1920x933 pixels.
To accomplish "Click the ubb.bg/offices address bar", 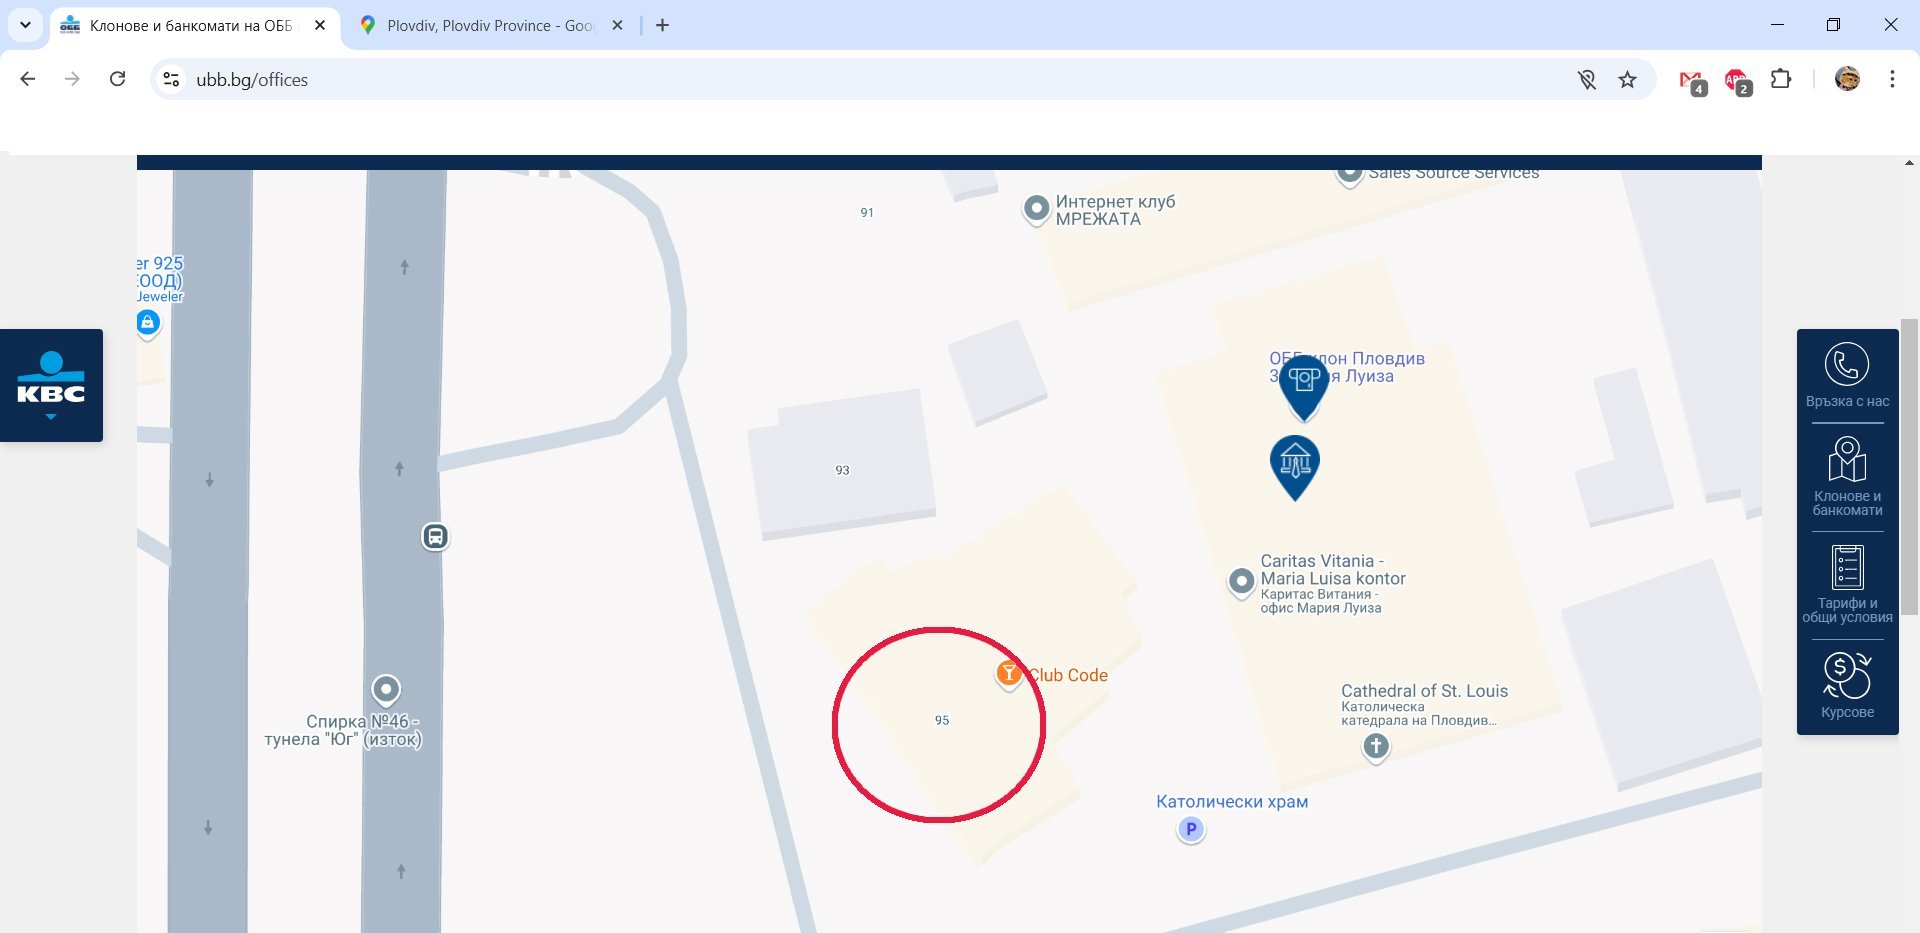I will (860, 79).
